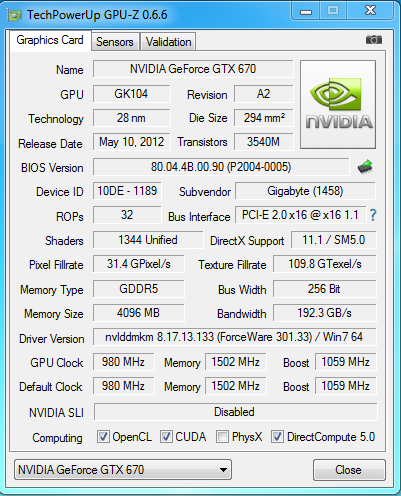Select the Graphics Card tab
Screen dimensions: 401x496
tap(50, 40)
